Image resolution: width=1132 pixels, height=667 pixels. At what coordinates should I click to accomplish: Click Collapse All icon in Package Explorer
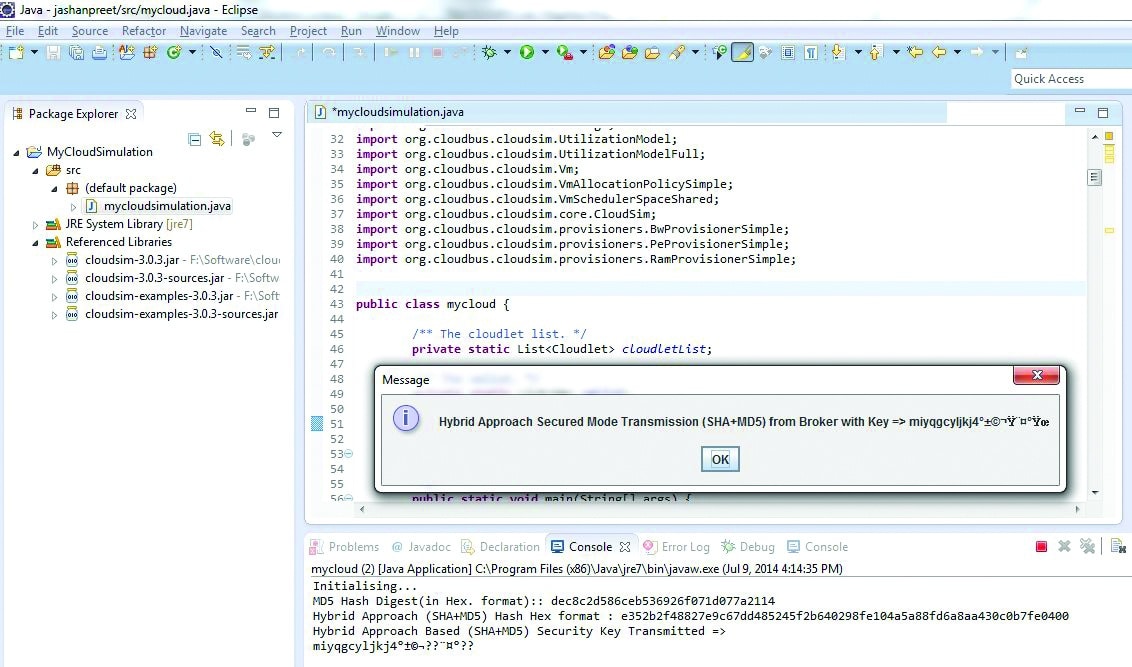tap(195, 139)
